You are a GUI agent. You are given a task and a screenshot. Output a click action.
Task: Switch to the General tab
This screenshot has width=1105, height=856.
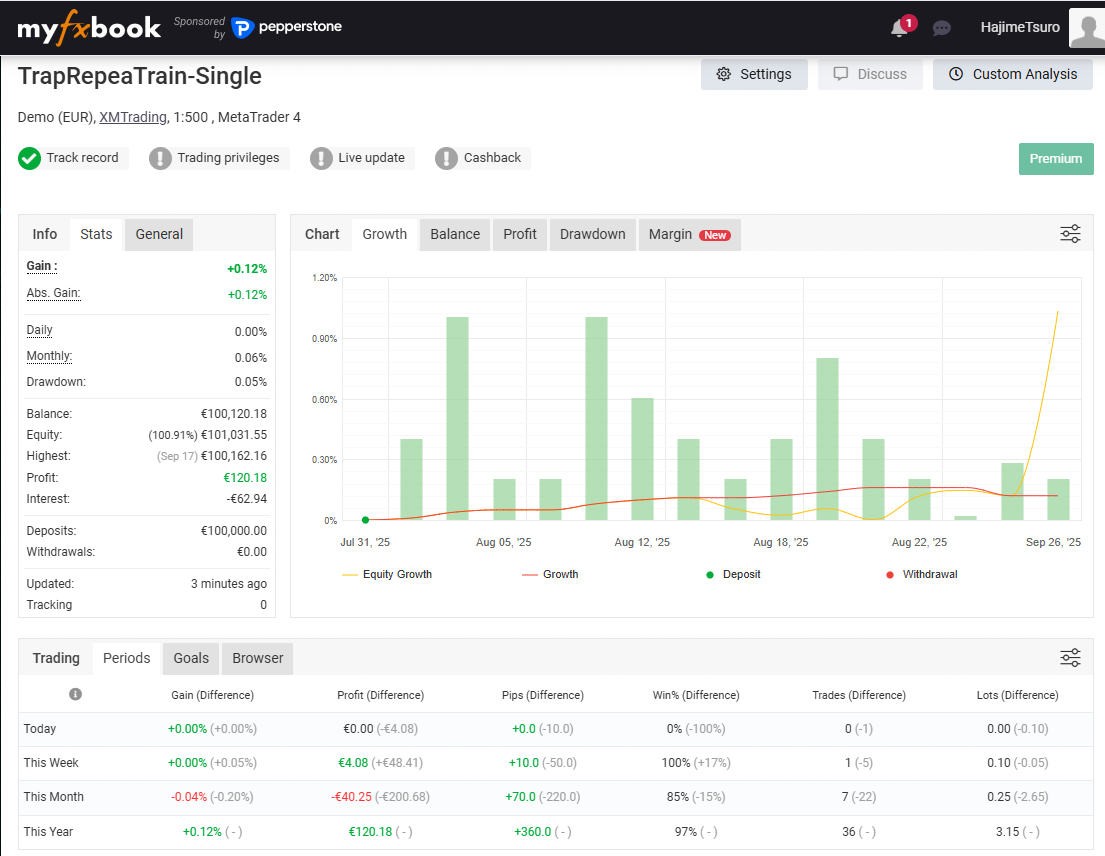coord(159,234)
